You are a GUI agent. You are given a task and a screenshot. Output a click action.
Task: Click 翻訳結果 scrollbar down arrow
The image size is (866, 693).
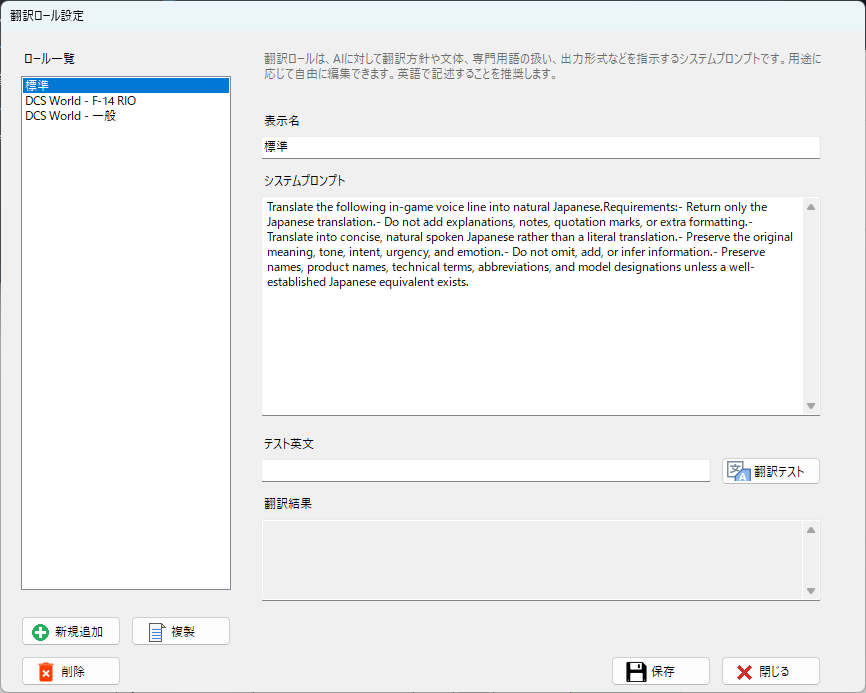pos(811,591)
